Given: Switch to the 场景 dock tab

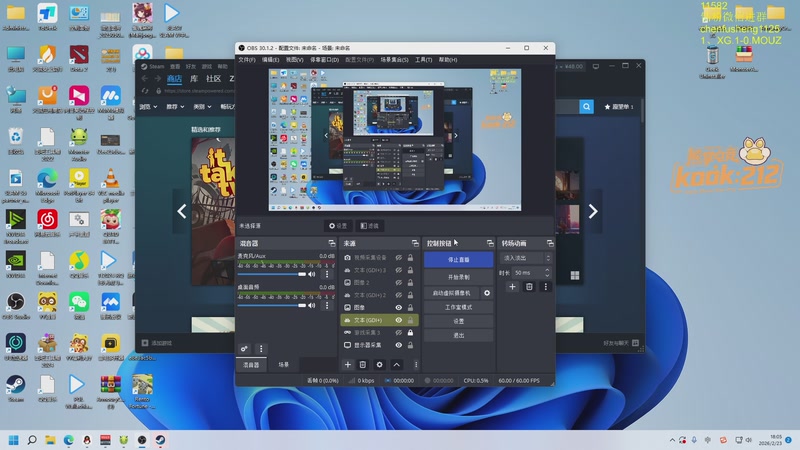Looking at the screenshot, I should coord(284,365).
